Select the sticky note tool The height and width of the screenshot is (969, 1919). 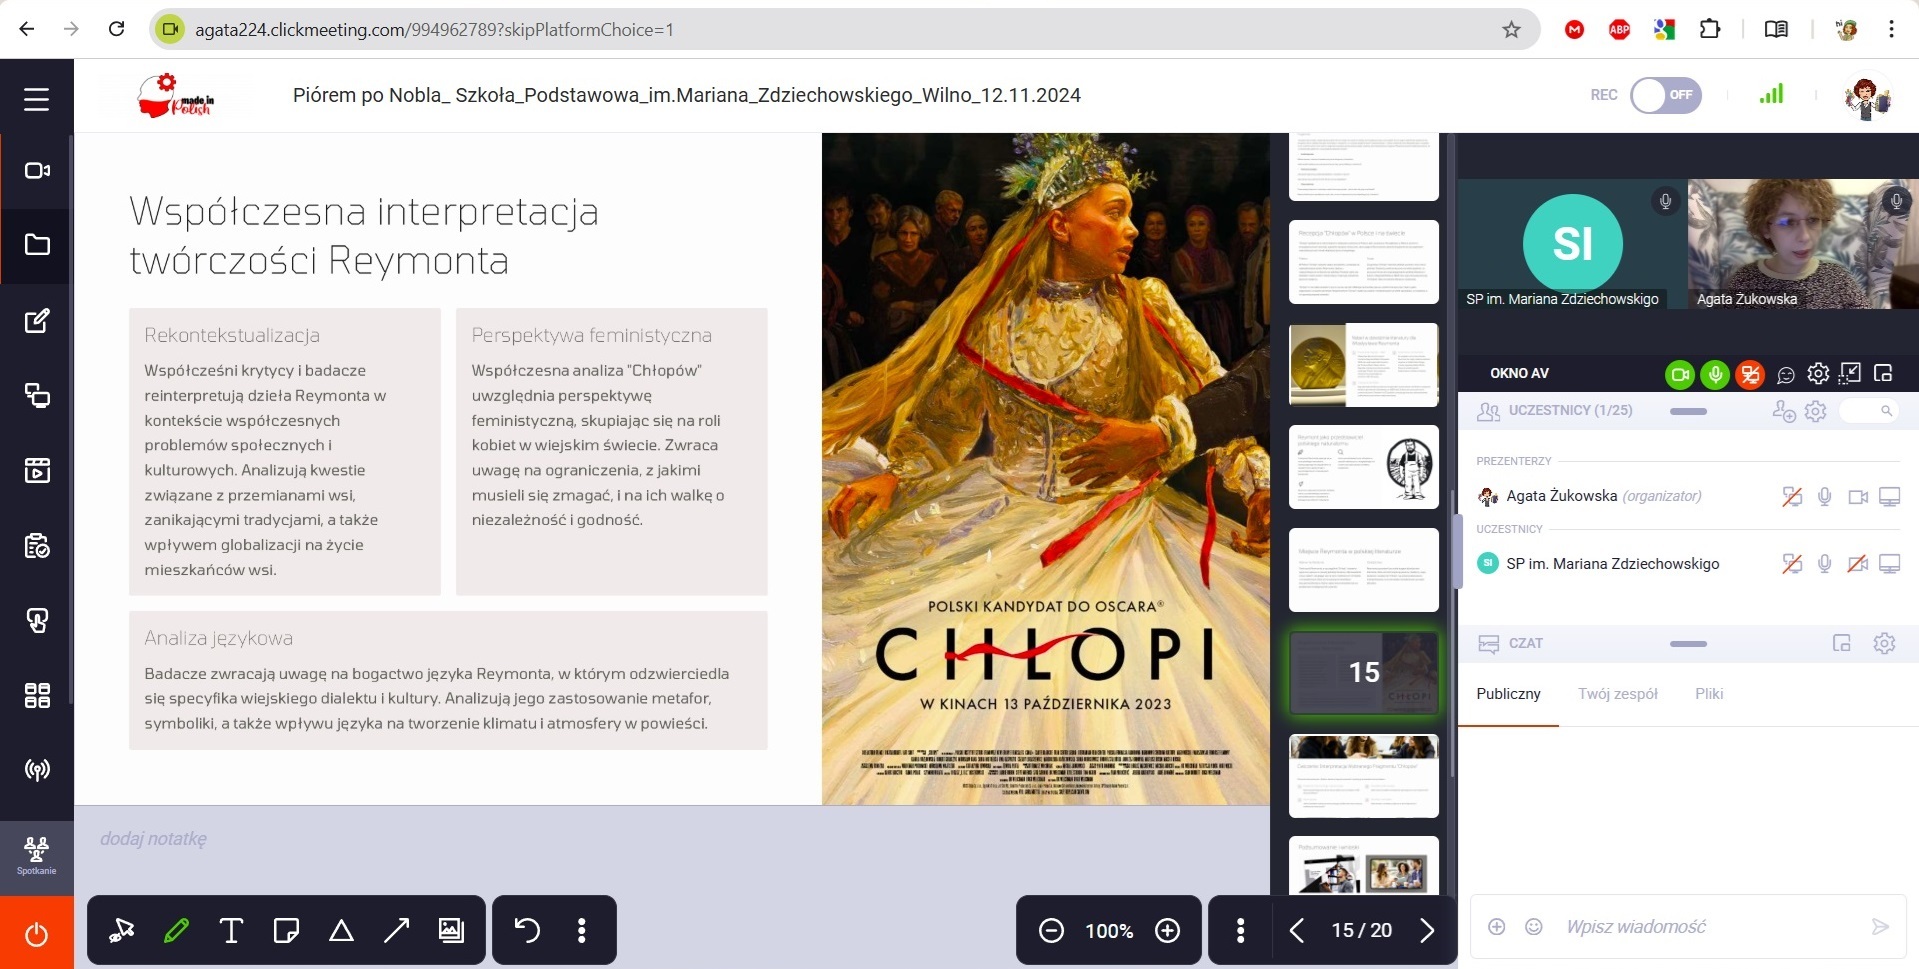pyautogui.click(x=286, y=931)
